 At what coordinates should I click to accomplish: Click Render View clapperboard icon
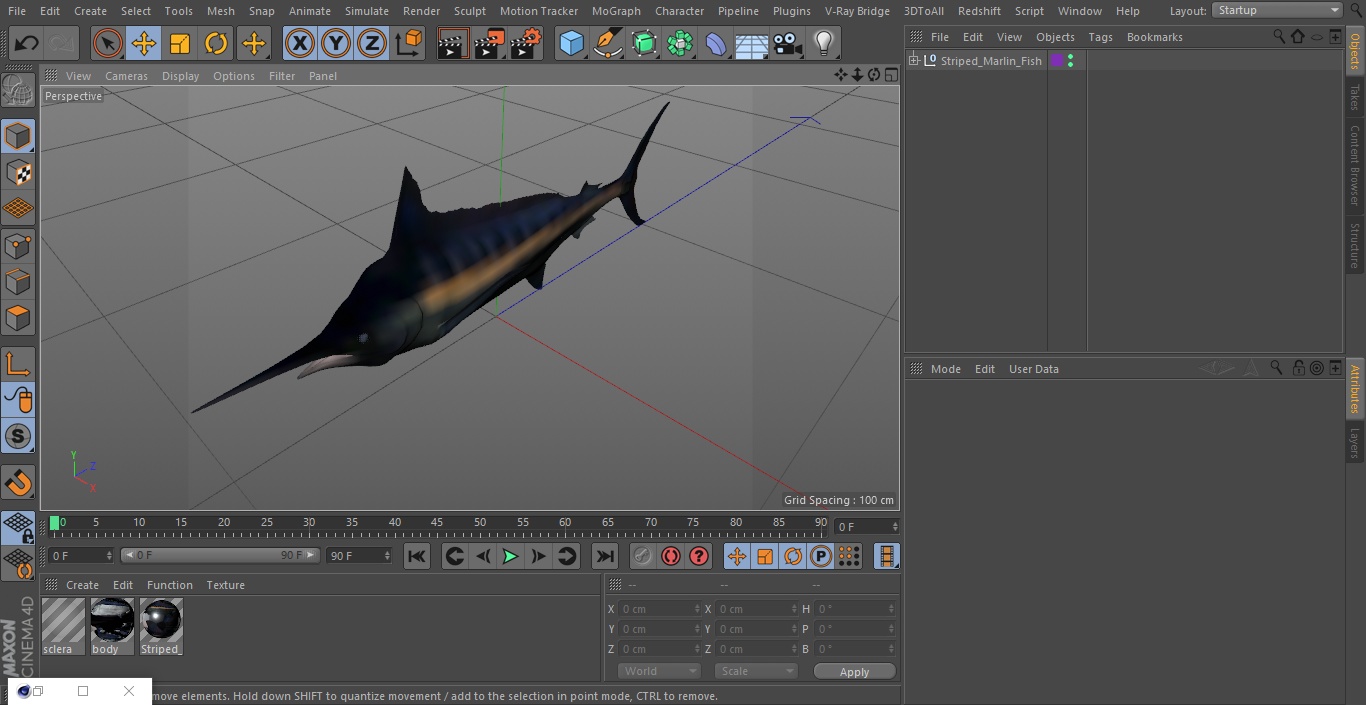[453, 43]
